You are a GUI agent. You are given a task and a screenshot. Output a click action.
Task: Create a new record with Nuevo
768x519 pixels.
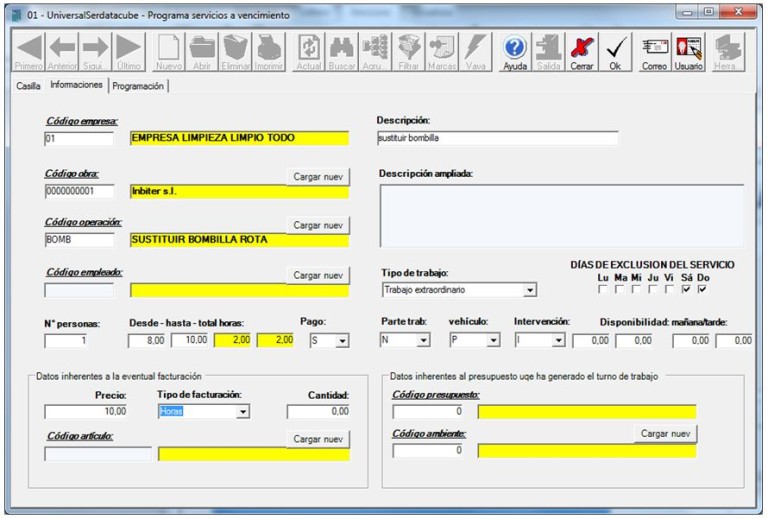click(168, 52)
